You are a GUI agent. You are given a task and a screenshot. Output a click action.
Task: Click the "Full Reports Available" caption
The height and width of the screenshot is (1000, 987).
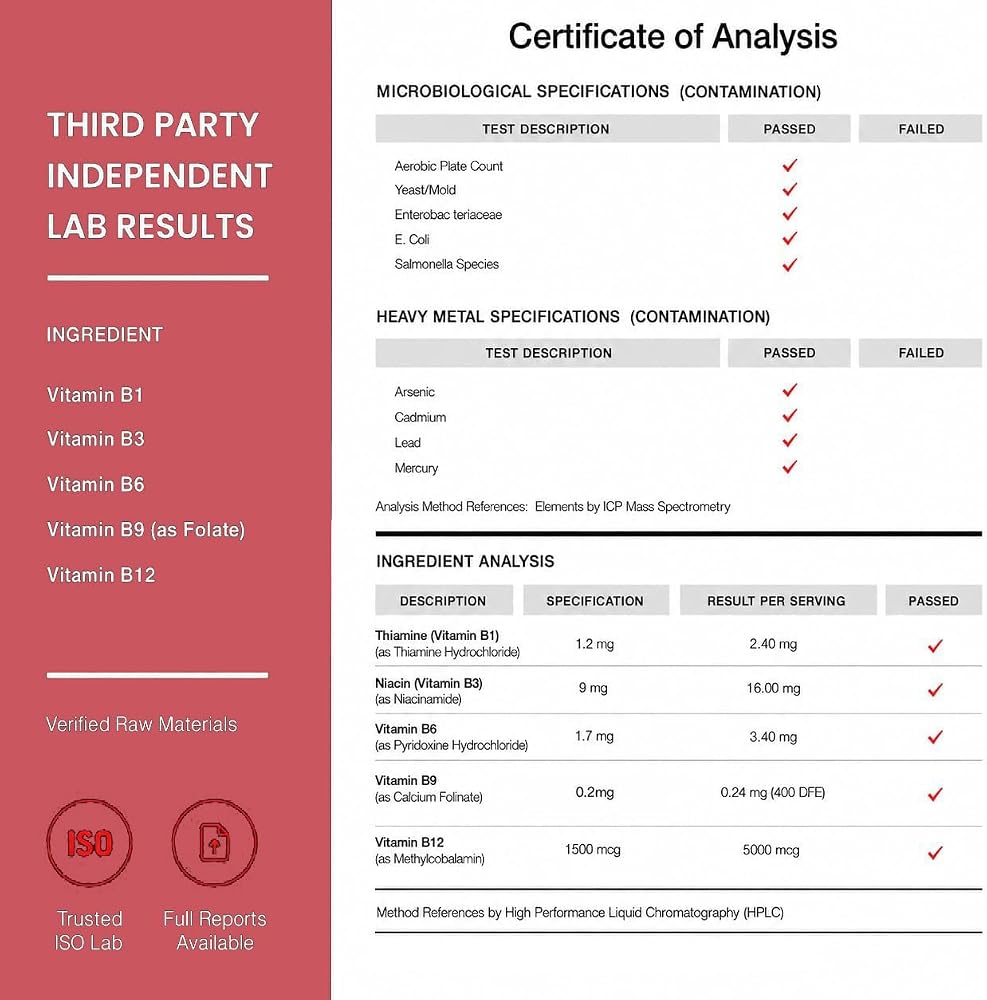pos(215,930)
